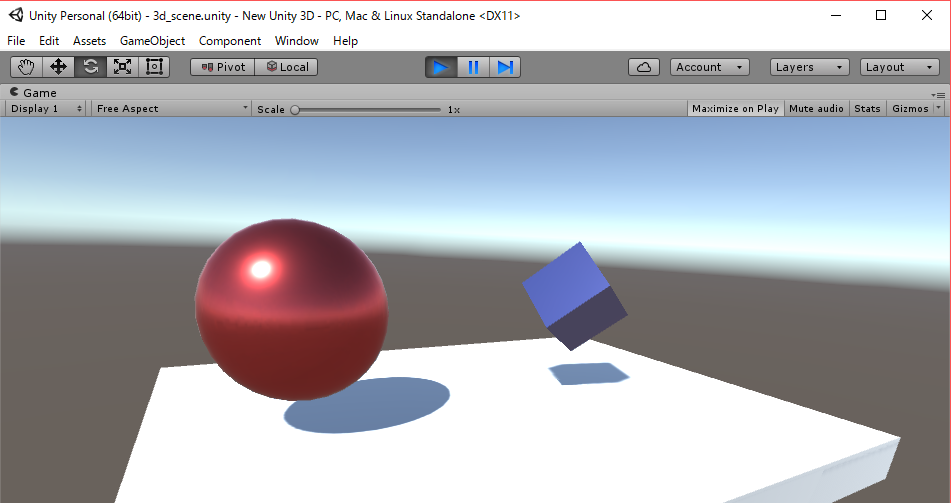This screenshot has height=503, width=951.
Task: Stop play mode with Play button
Action: tap(441, 67)
